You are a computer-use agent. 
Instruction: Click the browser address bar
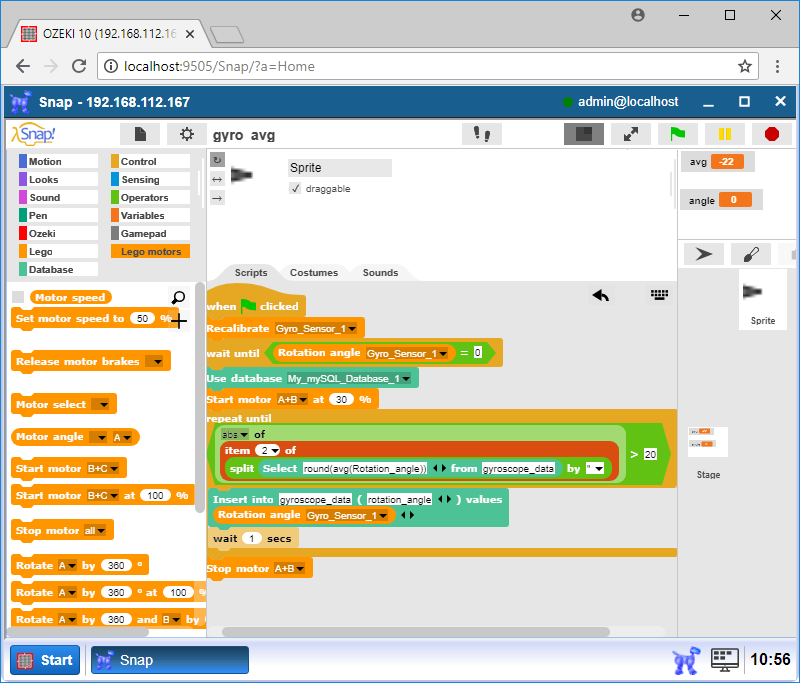pos(428,66)
